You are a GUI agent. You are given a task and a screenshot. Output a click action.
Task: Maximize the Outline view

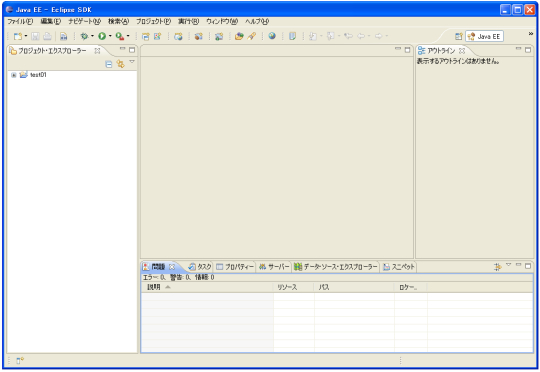528,50
